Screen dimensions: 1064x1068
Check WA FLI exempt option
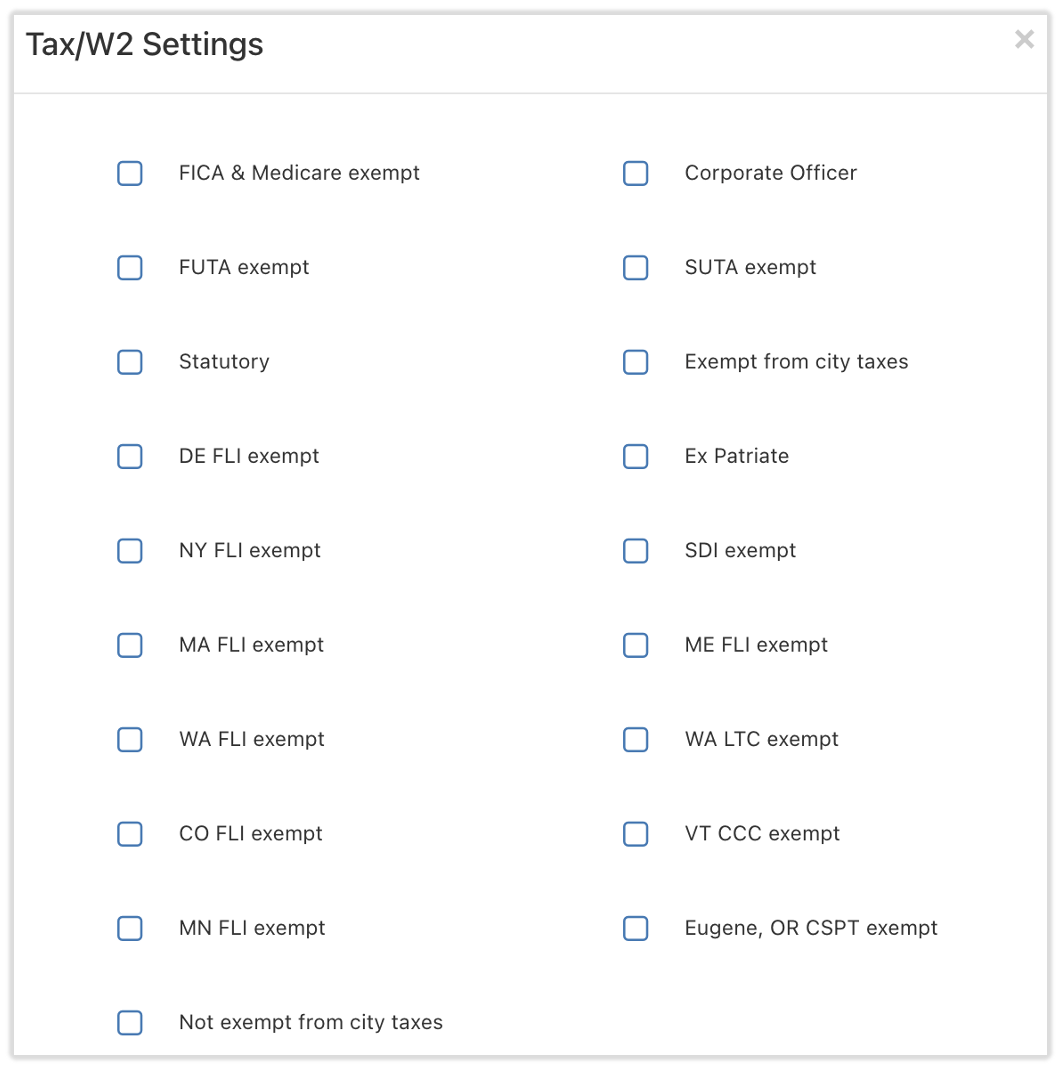pyautogui.click(x=130, y=740)
